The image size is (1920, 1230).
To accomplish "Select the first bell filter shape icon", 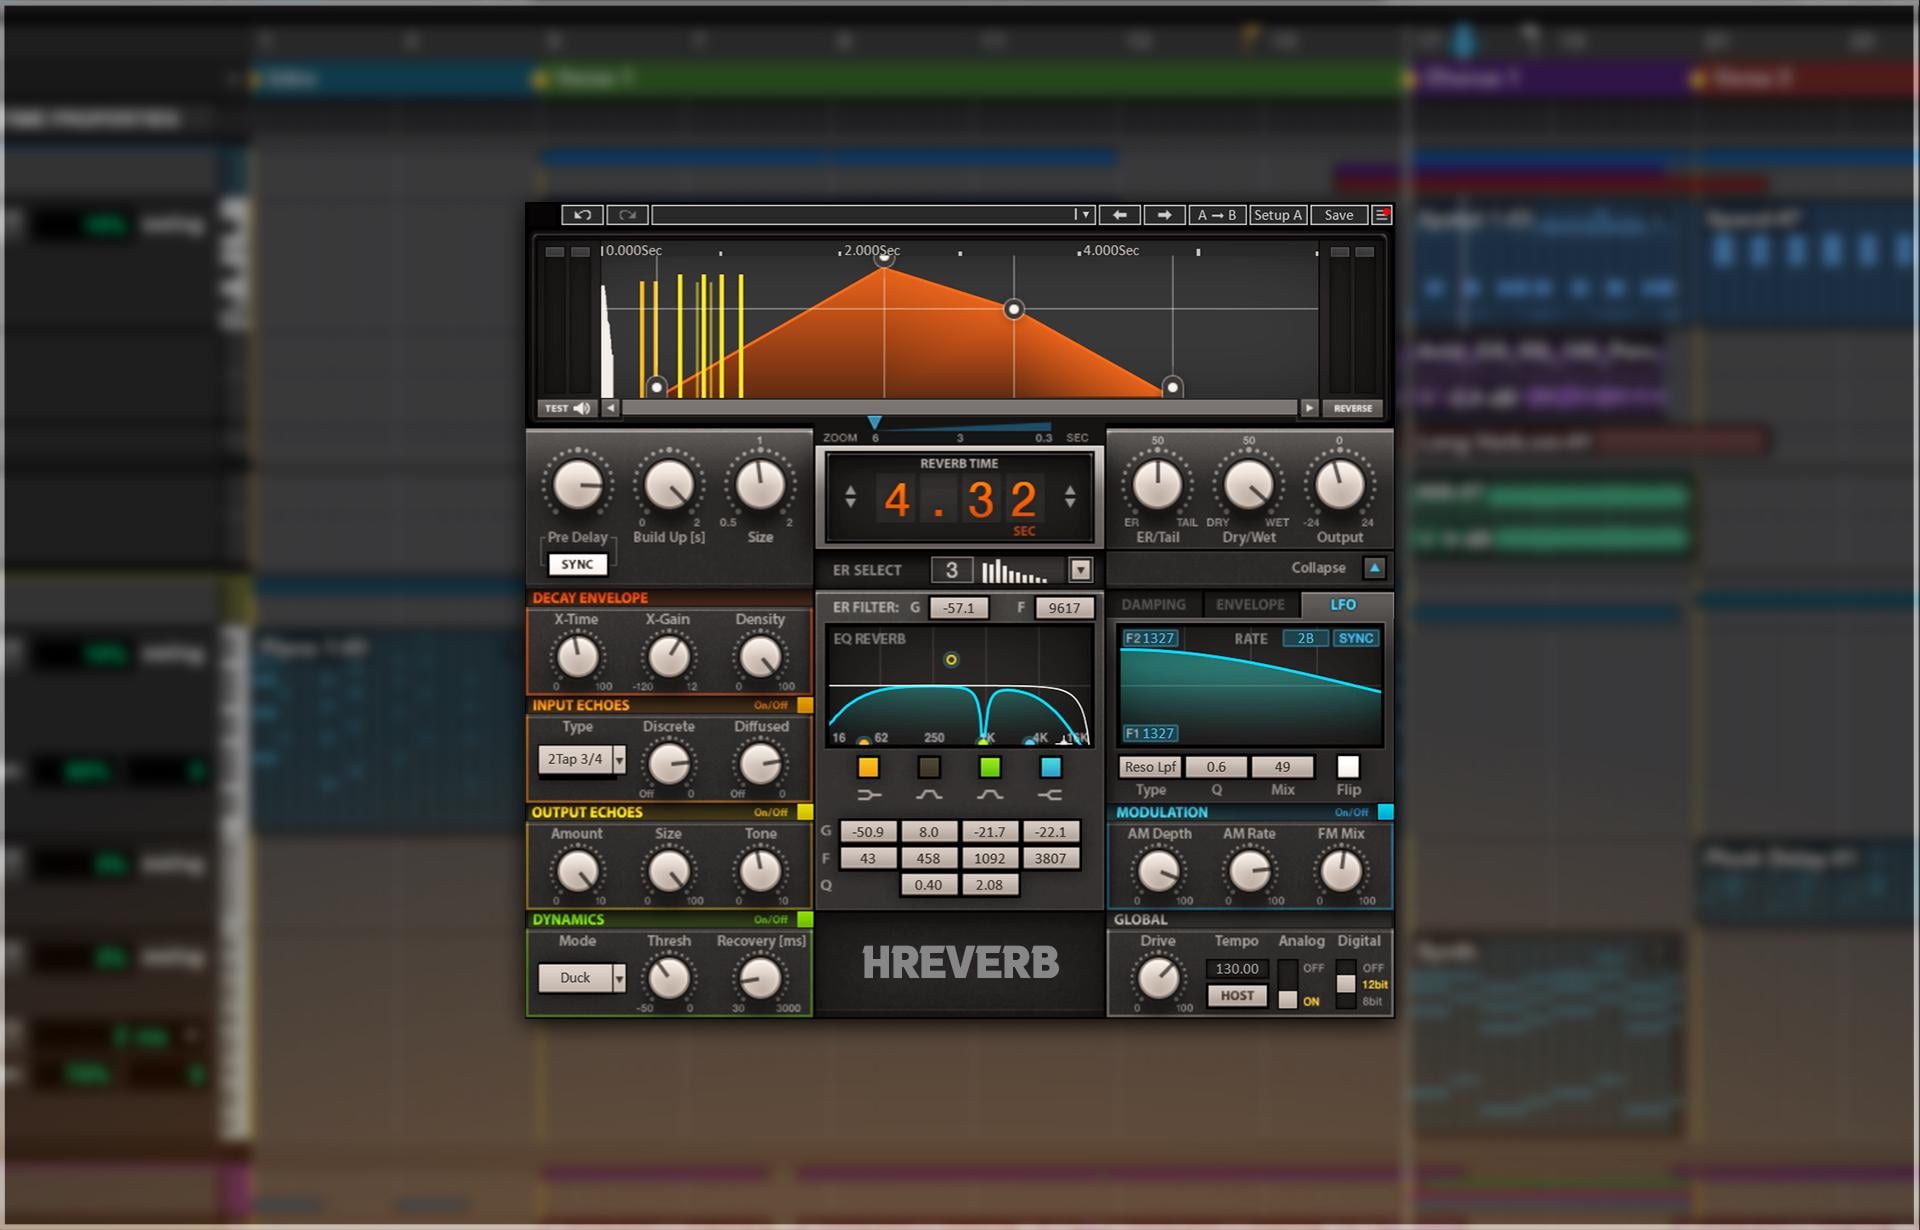I will 929,795.
